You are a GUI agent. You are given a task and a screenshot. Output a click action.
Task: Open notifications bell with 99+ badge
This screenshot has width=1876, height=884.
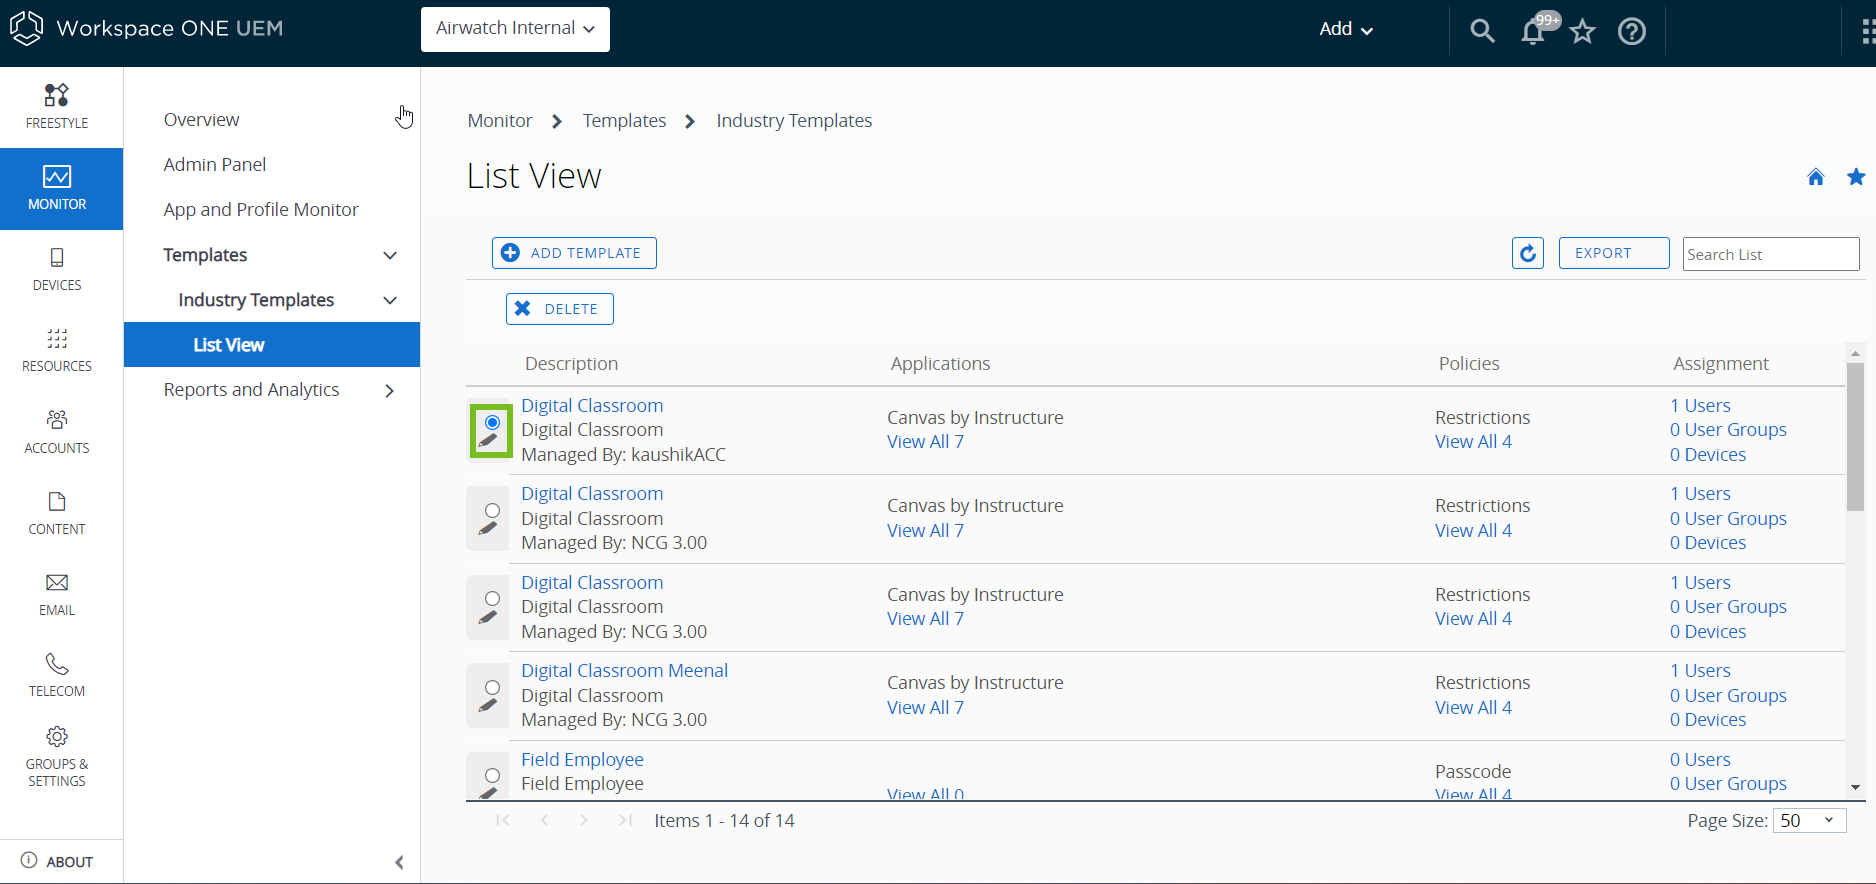click(x=1535, y=30)
